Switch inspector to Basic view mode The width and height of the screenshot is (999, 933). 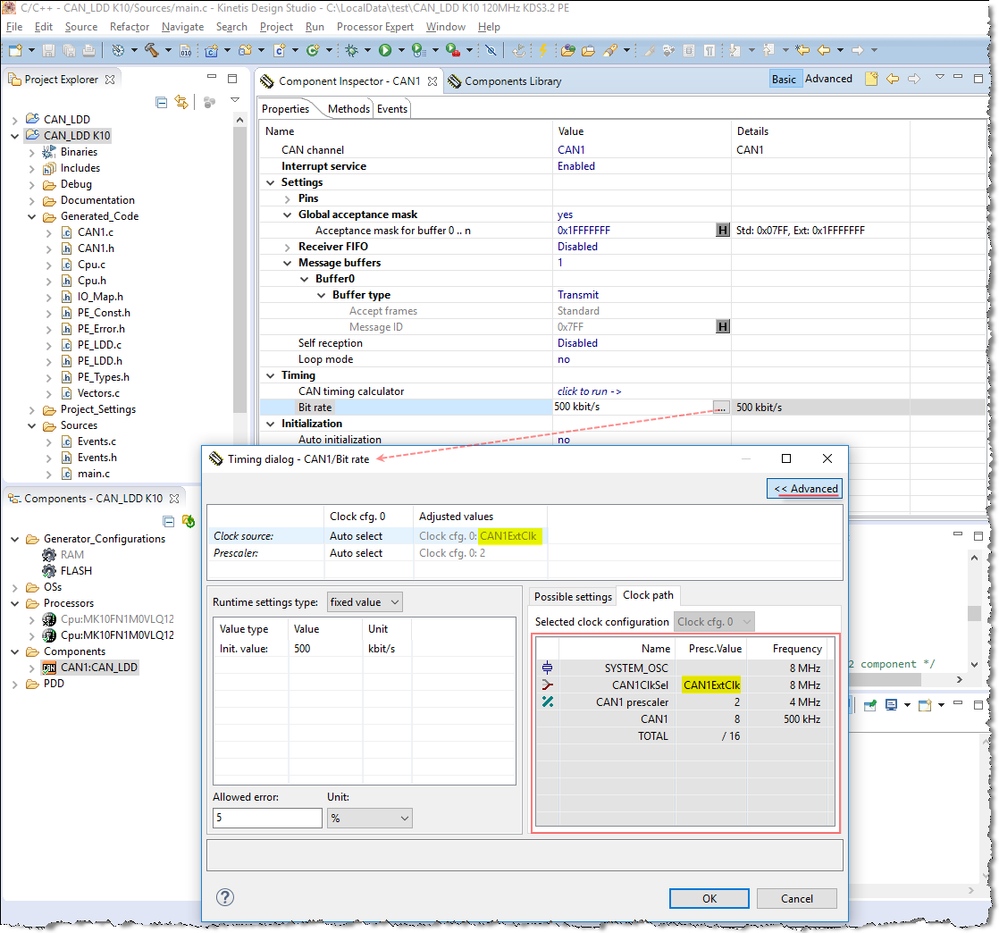tap(784, 79)
